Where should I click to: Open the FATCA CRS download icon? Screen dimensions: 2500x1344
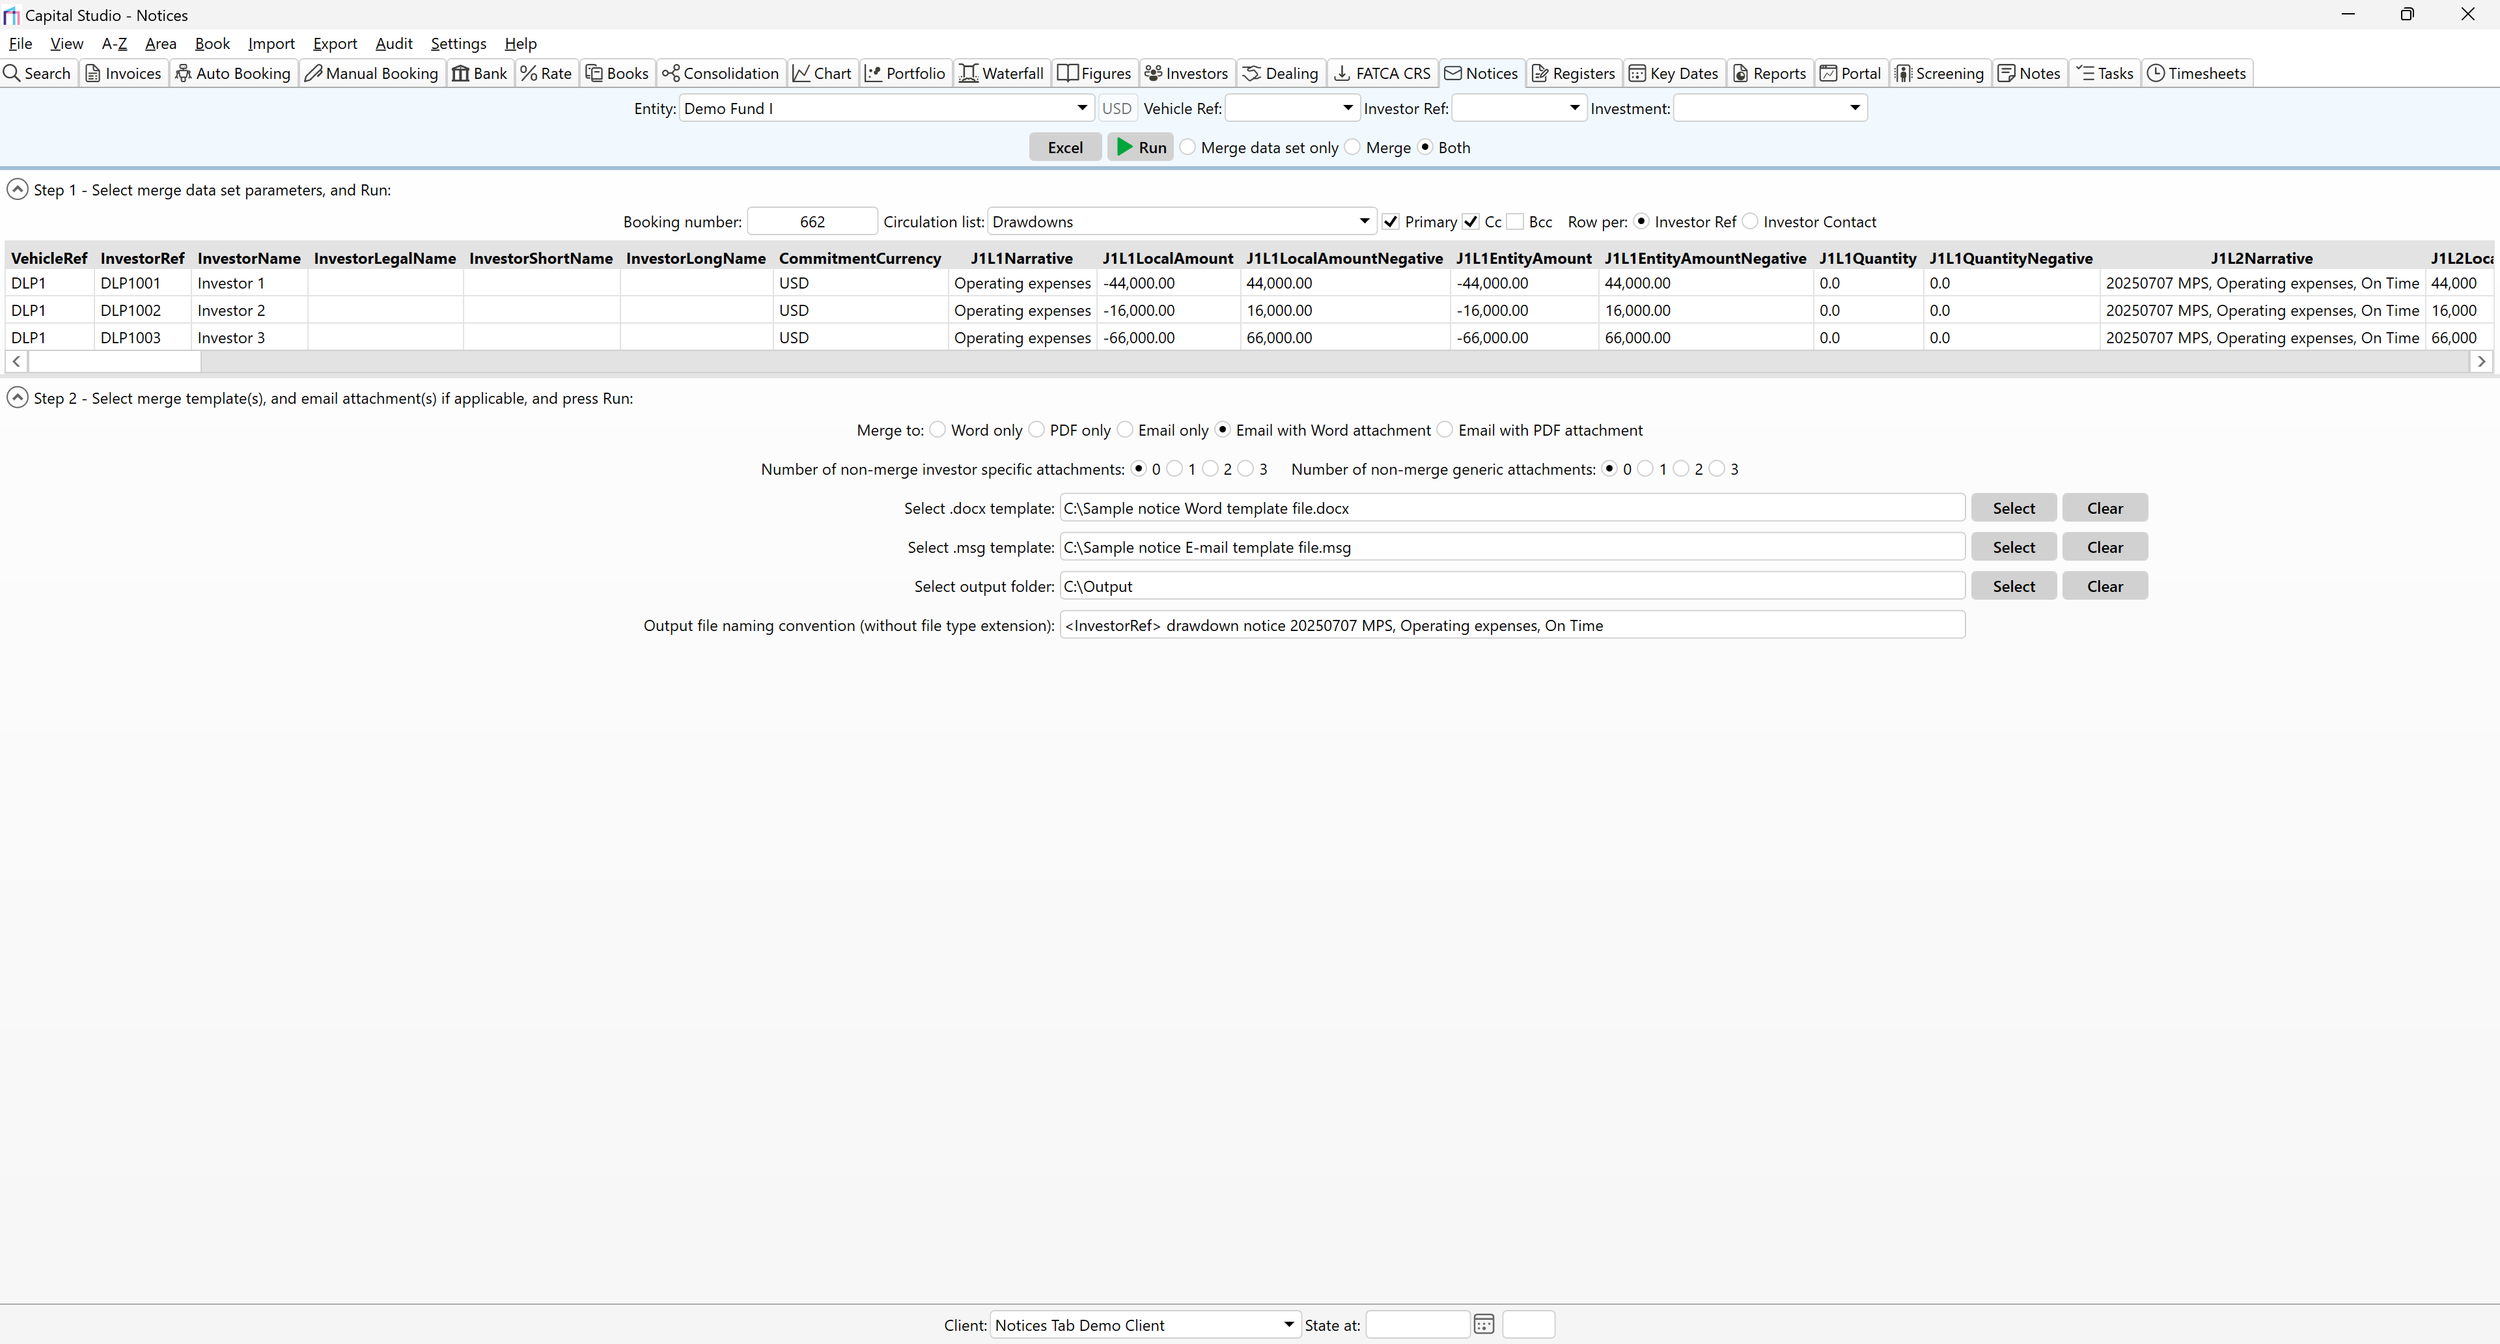tap(1342, 73)
